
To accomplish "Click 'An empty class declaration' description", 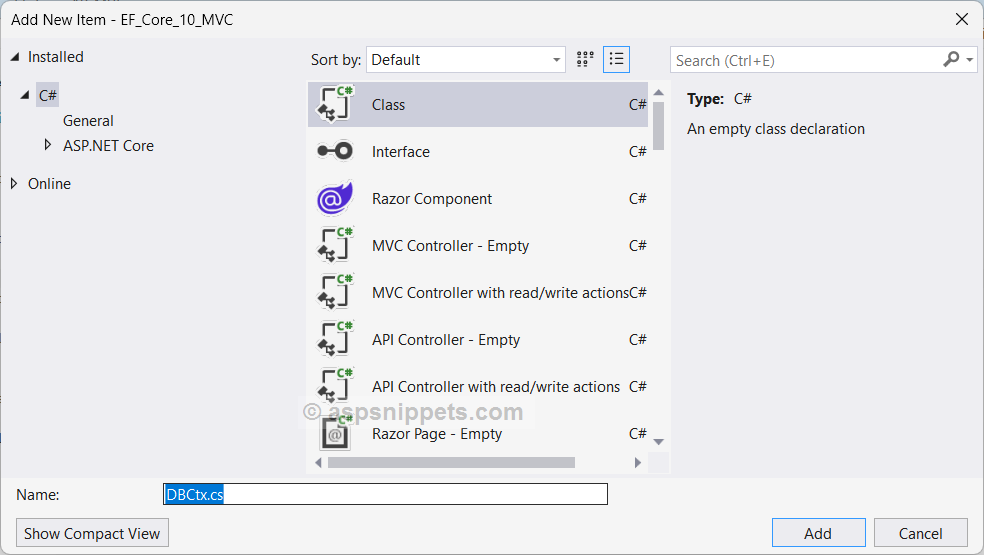I will coord(776,129).
